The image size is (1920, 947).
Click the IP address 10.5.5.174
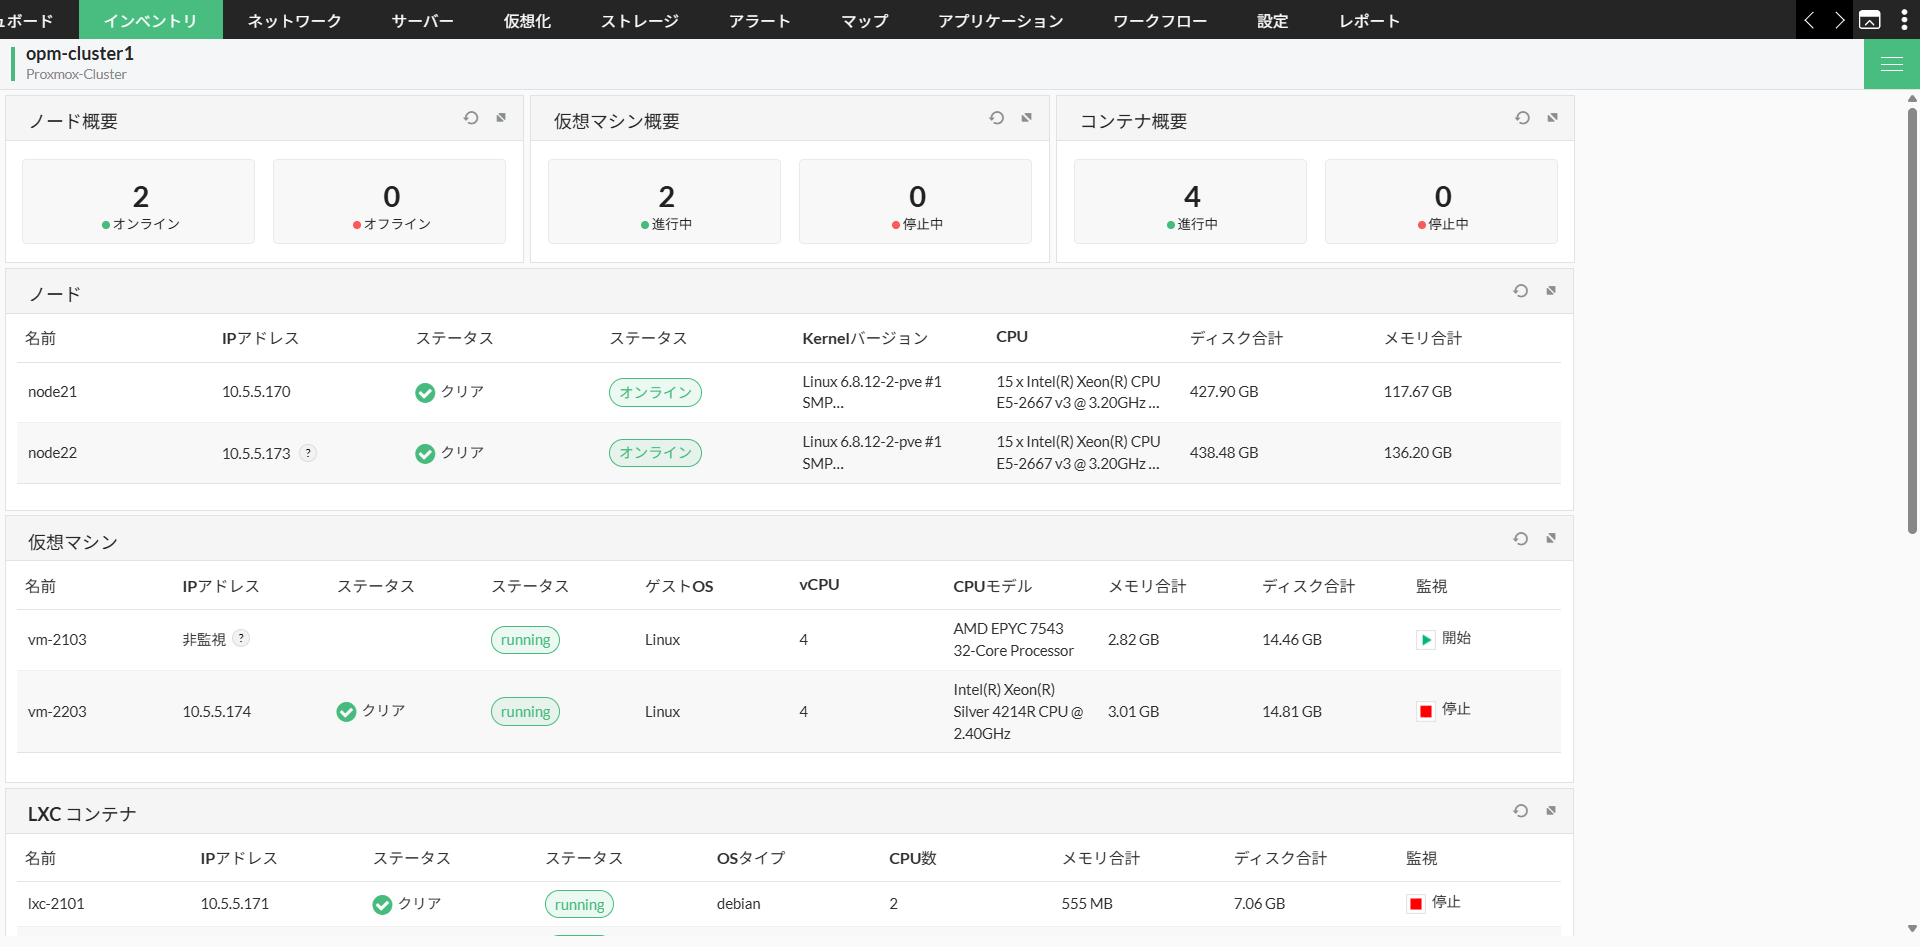(x=217, y=712)
